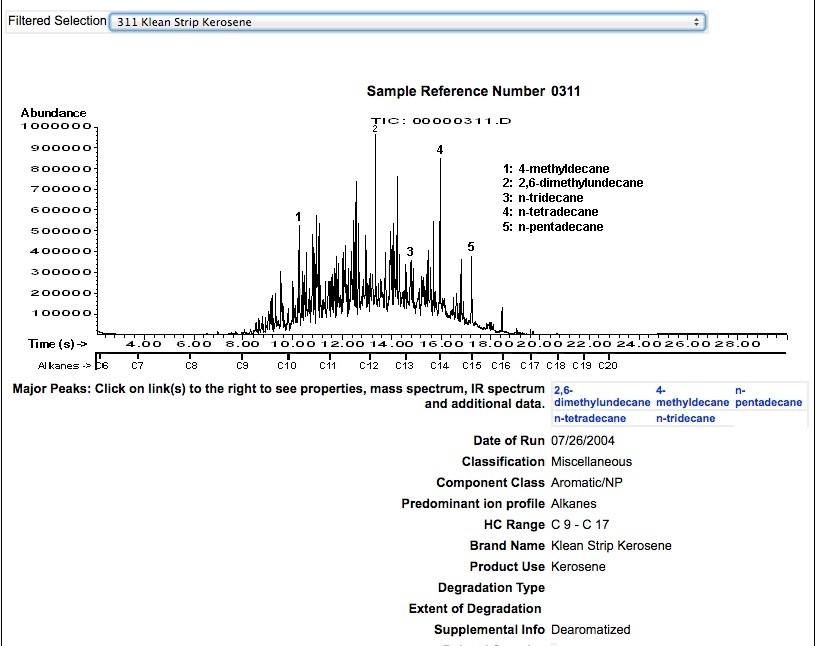The image size is (816, 646).
Task: Click the 14.00 time axis tick label
Action: [x=392, y=344]
